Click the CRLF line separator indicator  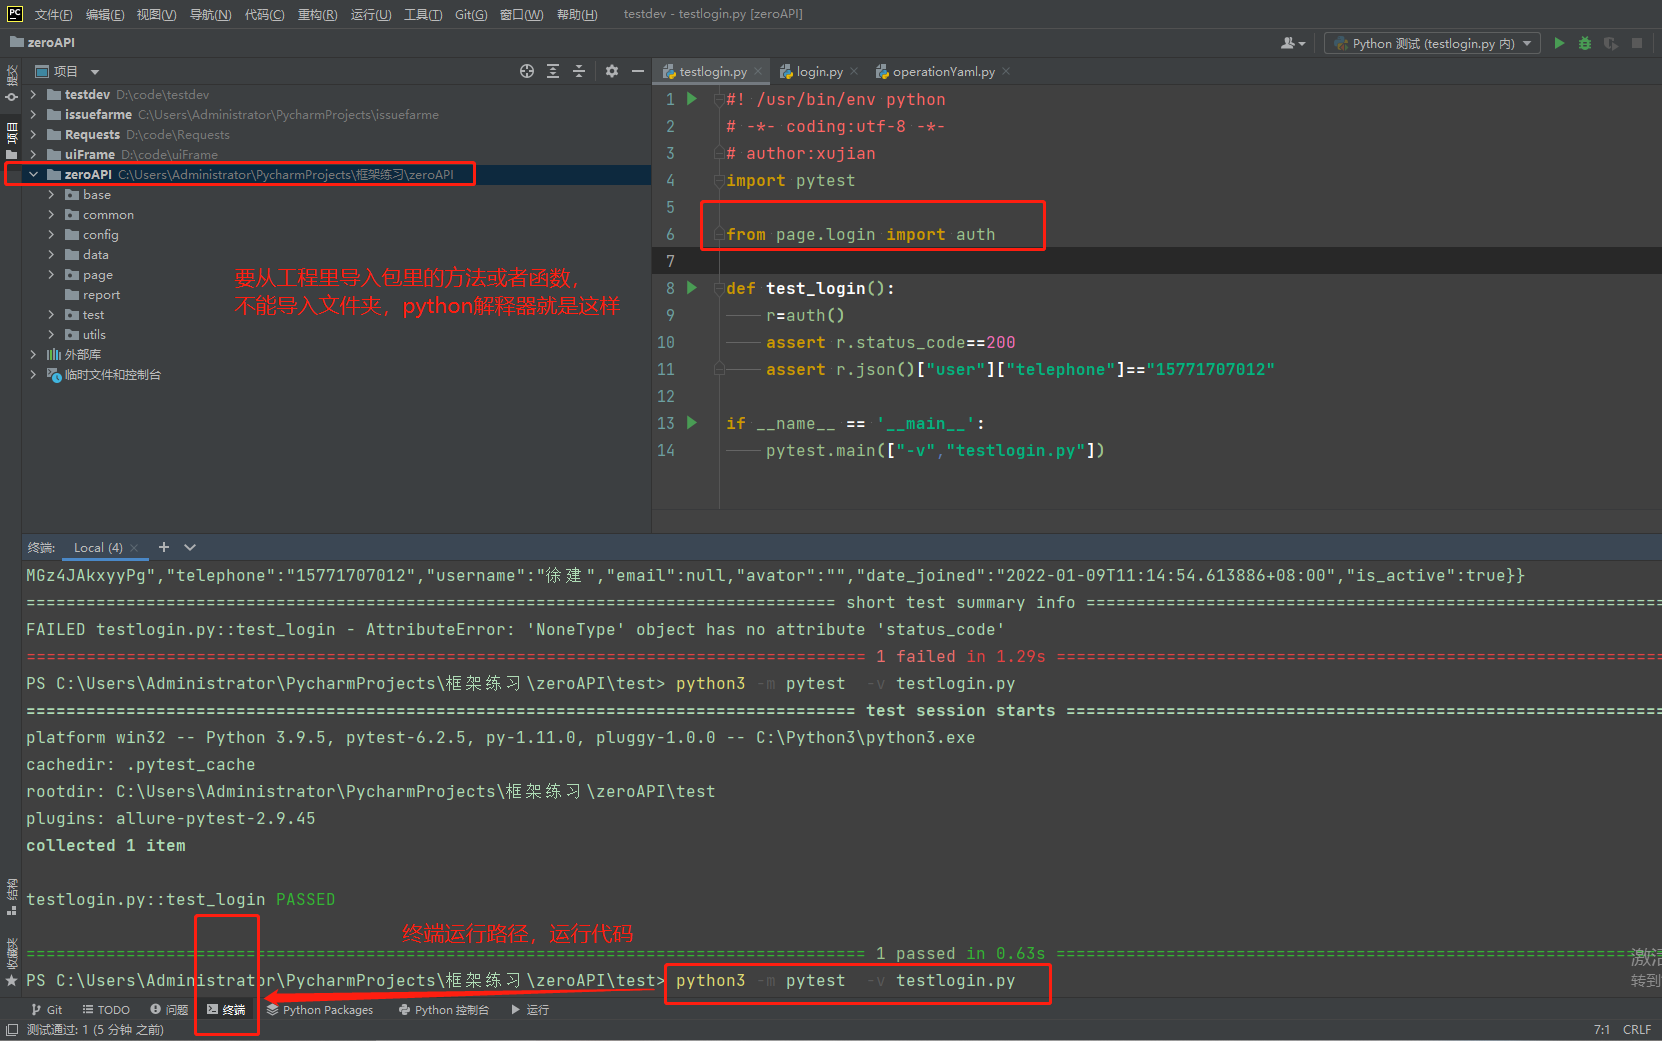click(x=1636, y=1029)
